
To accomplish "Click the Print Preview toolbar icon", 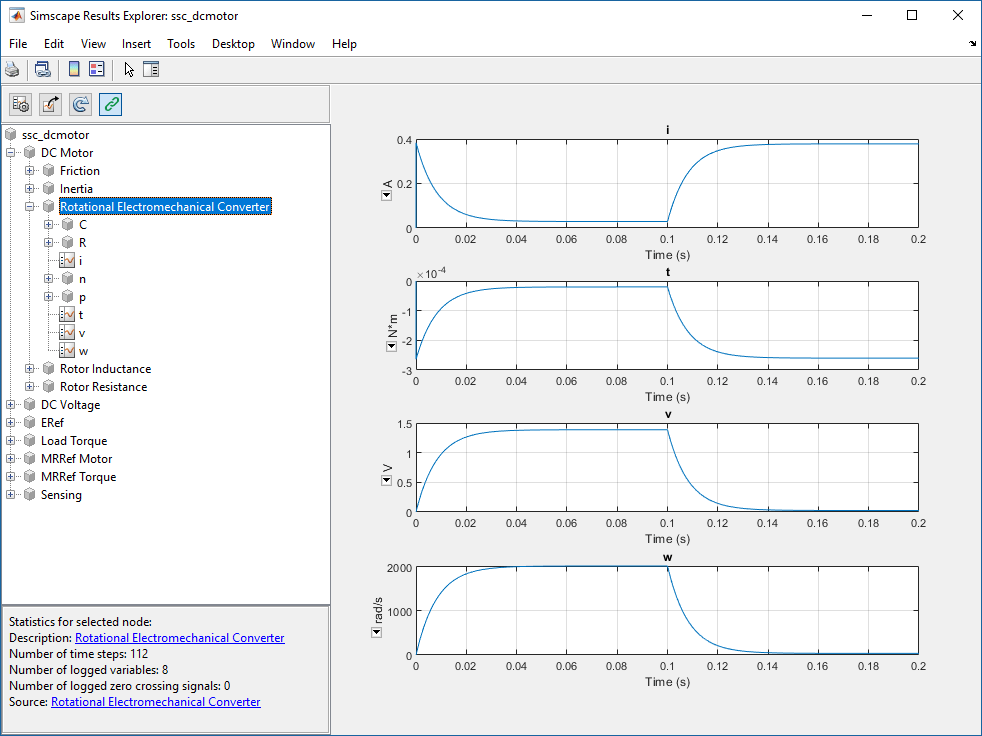I will tap(43, 70).
